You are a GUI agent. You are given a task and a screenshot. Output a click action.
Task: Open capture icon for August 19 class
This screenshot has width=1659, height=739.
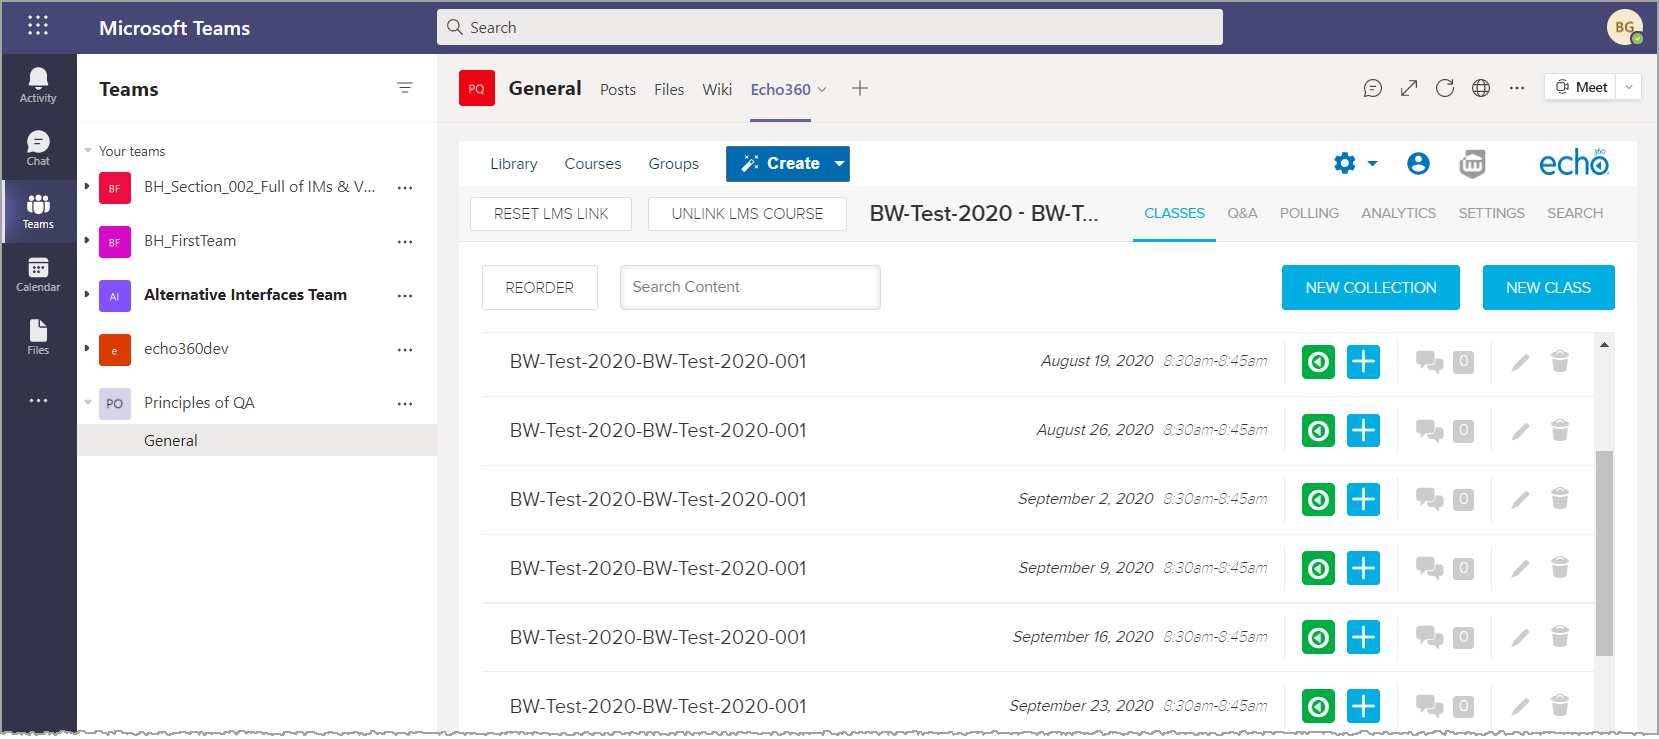[x=1318, y=361]
